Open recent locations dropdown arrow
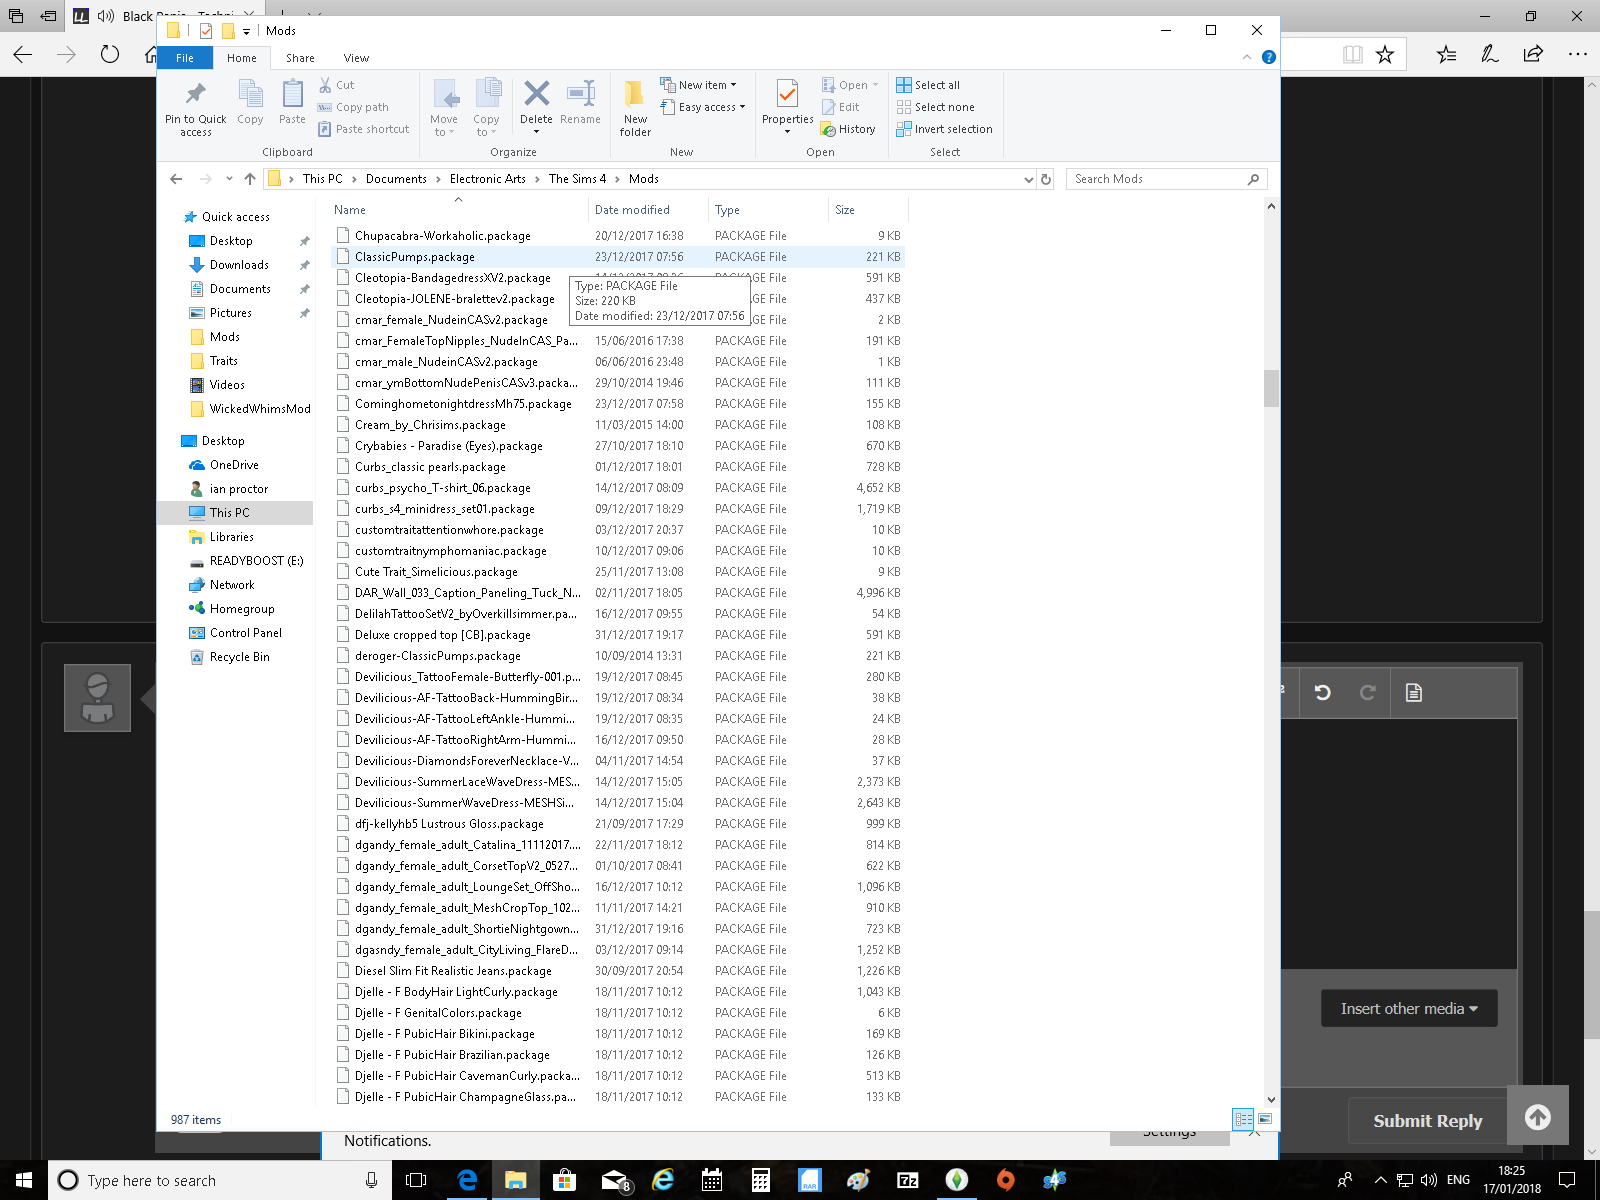Image resolution: width=1600 pixels, height=1200 pixels. pyautogui.click(x=229, y=179)
